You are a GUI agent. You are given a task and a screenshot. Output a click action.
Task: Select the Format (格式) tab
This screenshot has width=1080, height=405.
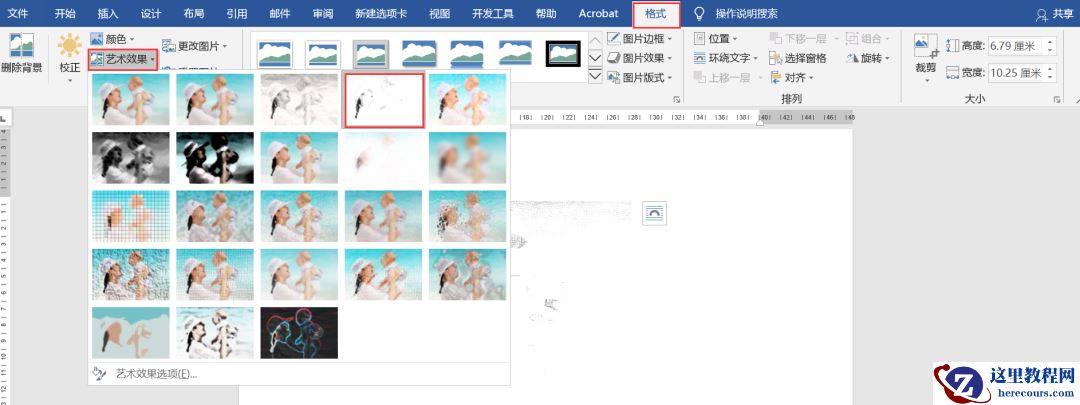(656, 14)
